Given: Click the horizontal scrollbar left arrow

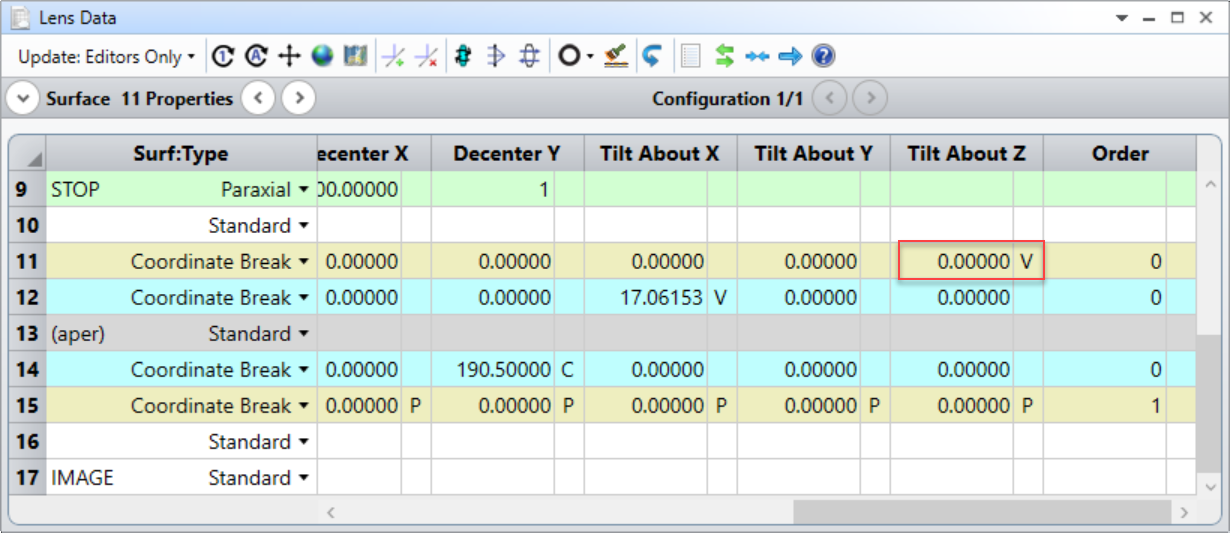Looking at the screenshot, I should pos(331,512).
